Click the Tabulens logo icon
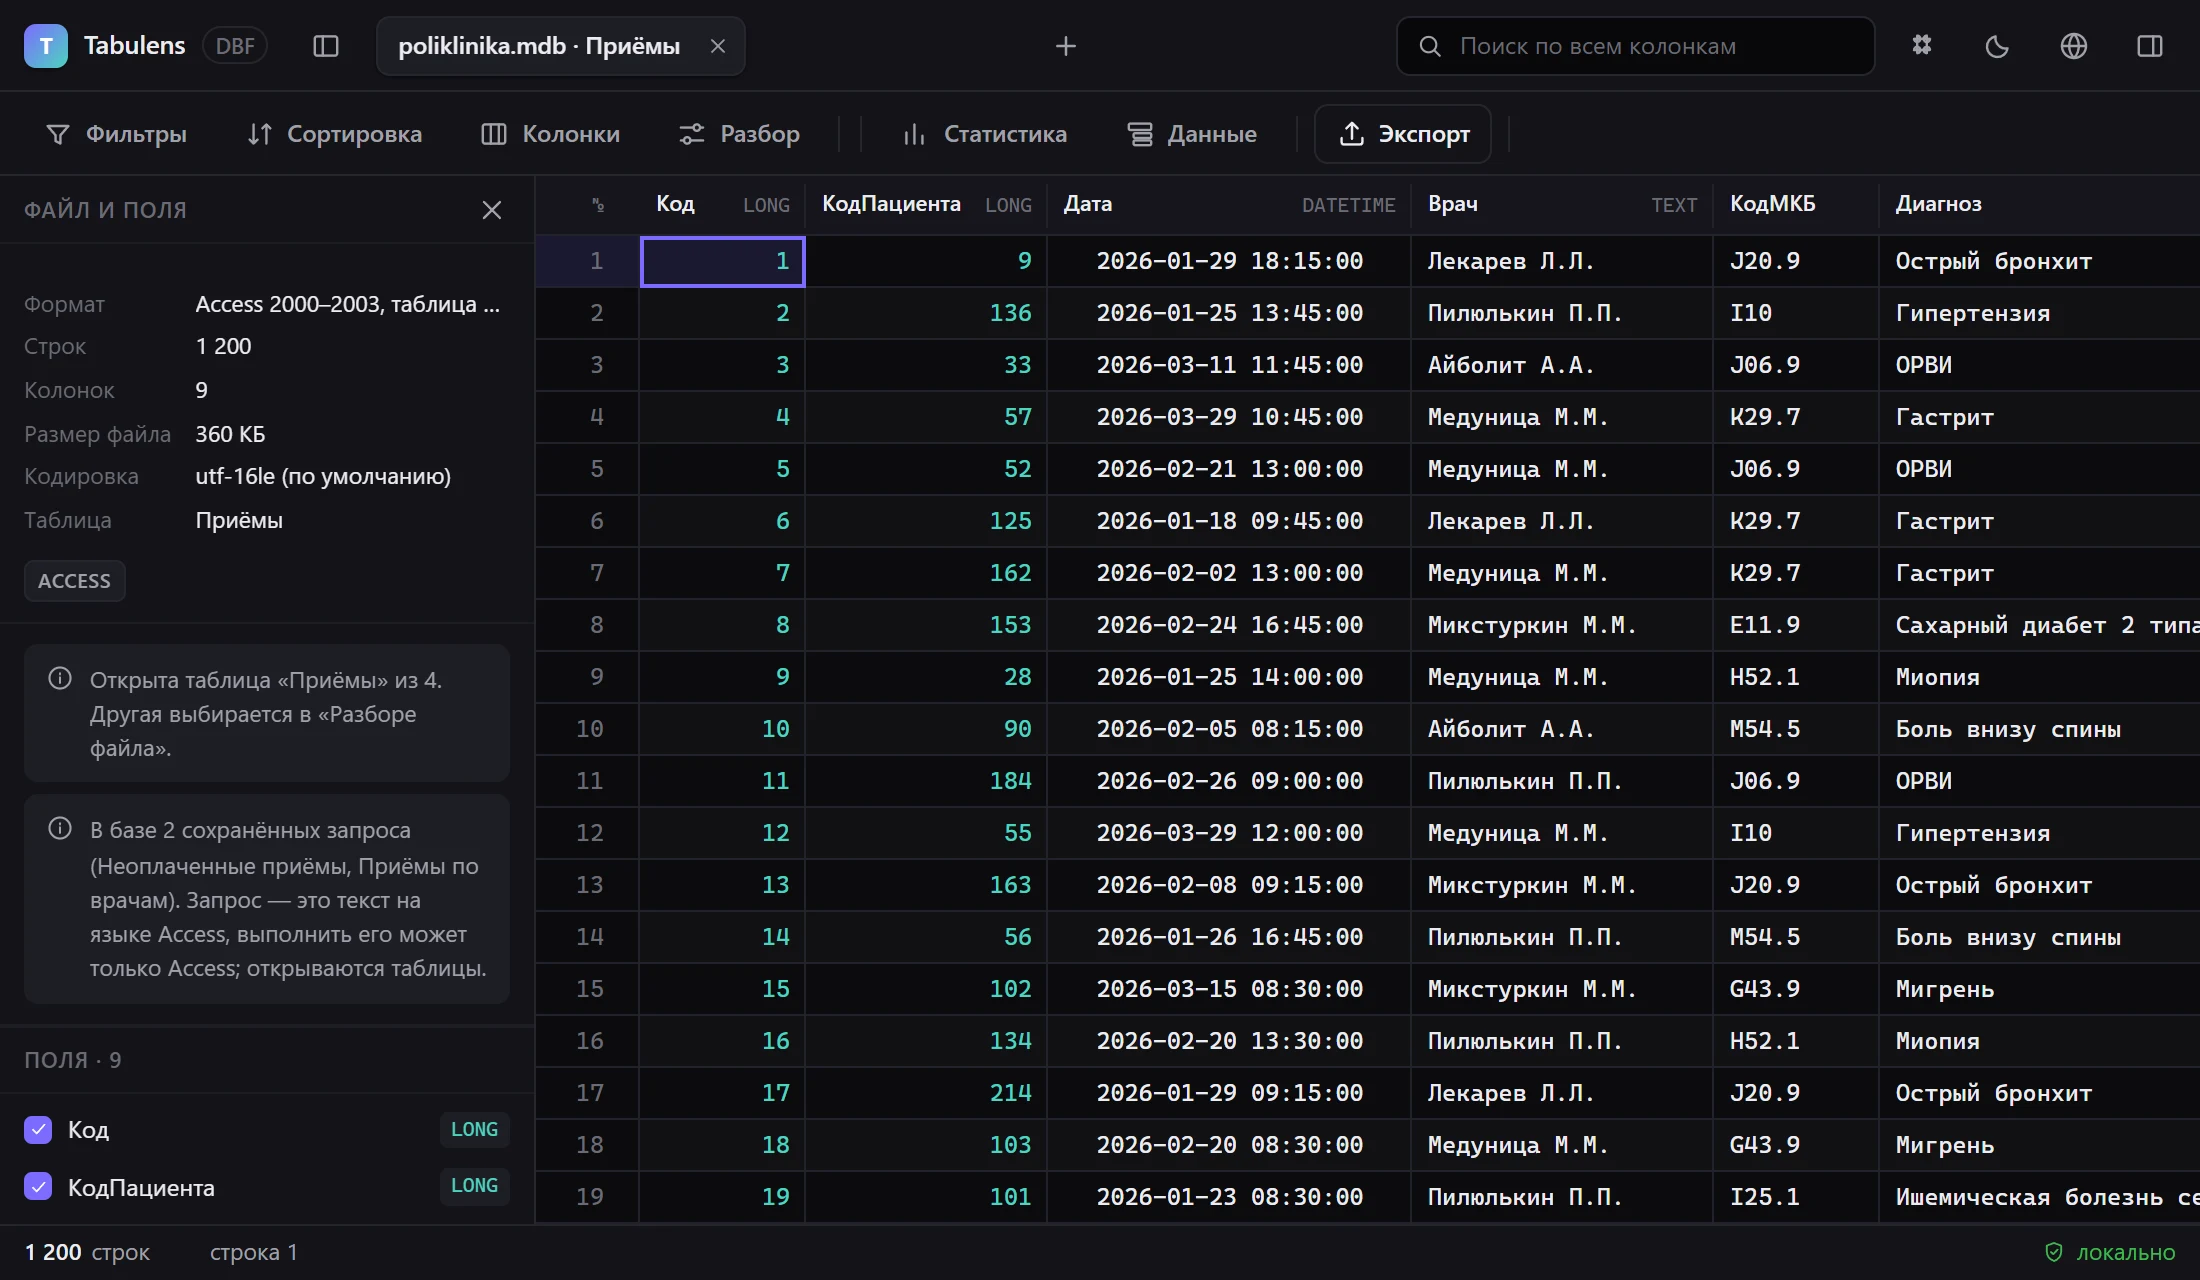2200x1280 pixels. (x=46, y=46)
